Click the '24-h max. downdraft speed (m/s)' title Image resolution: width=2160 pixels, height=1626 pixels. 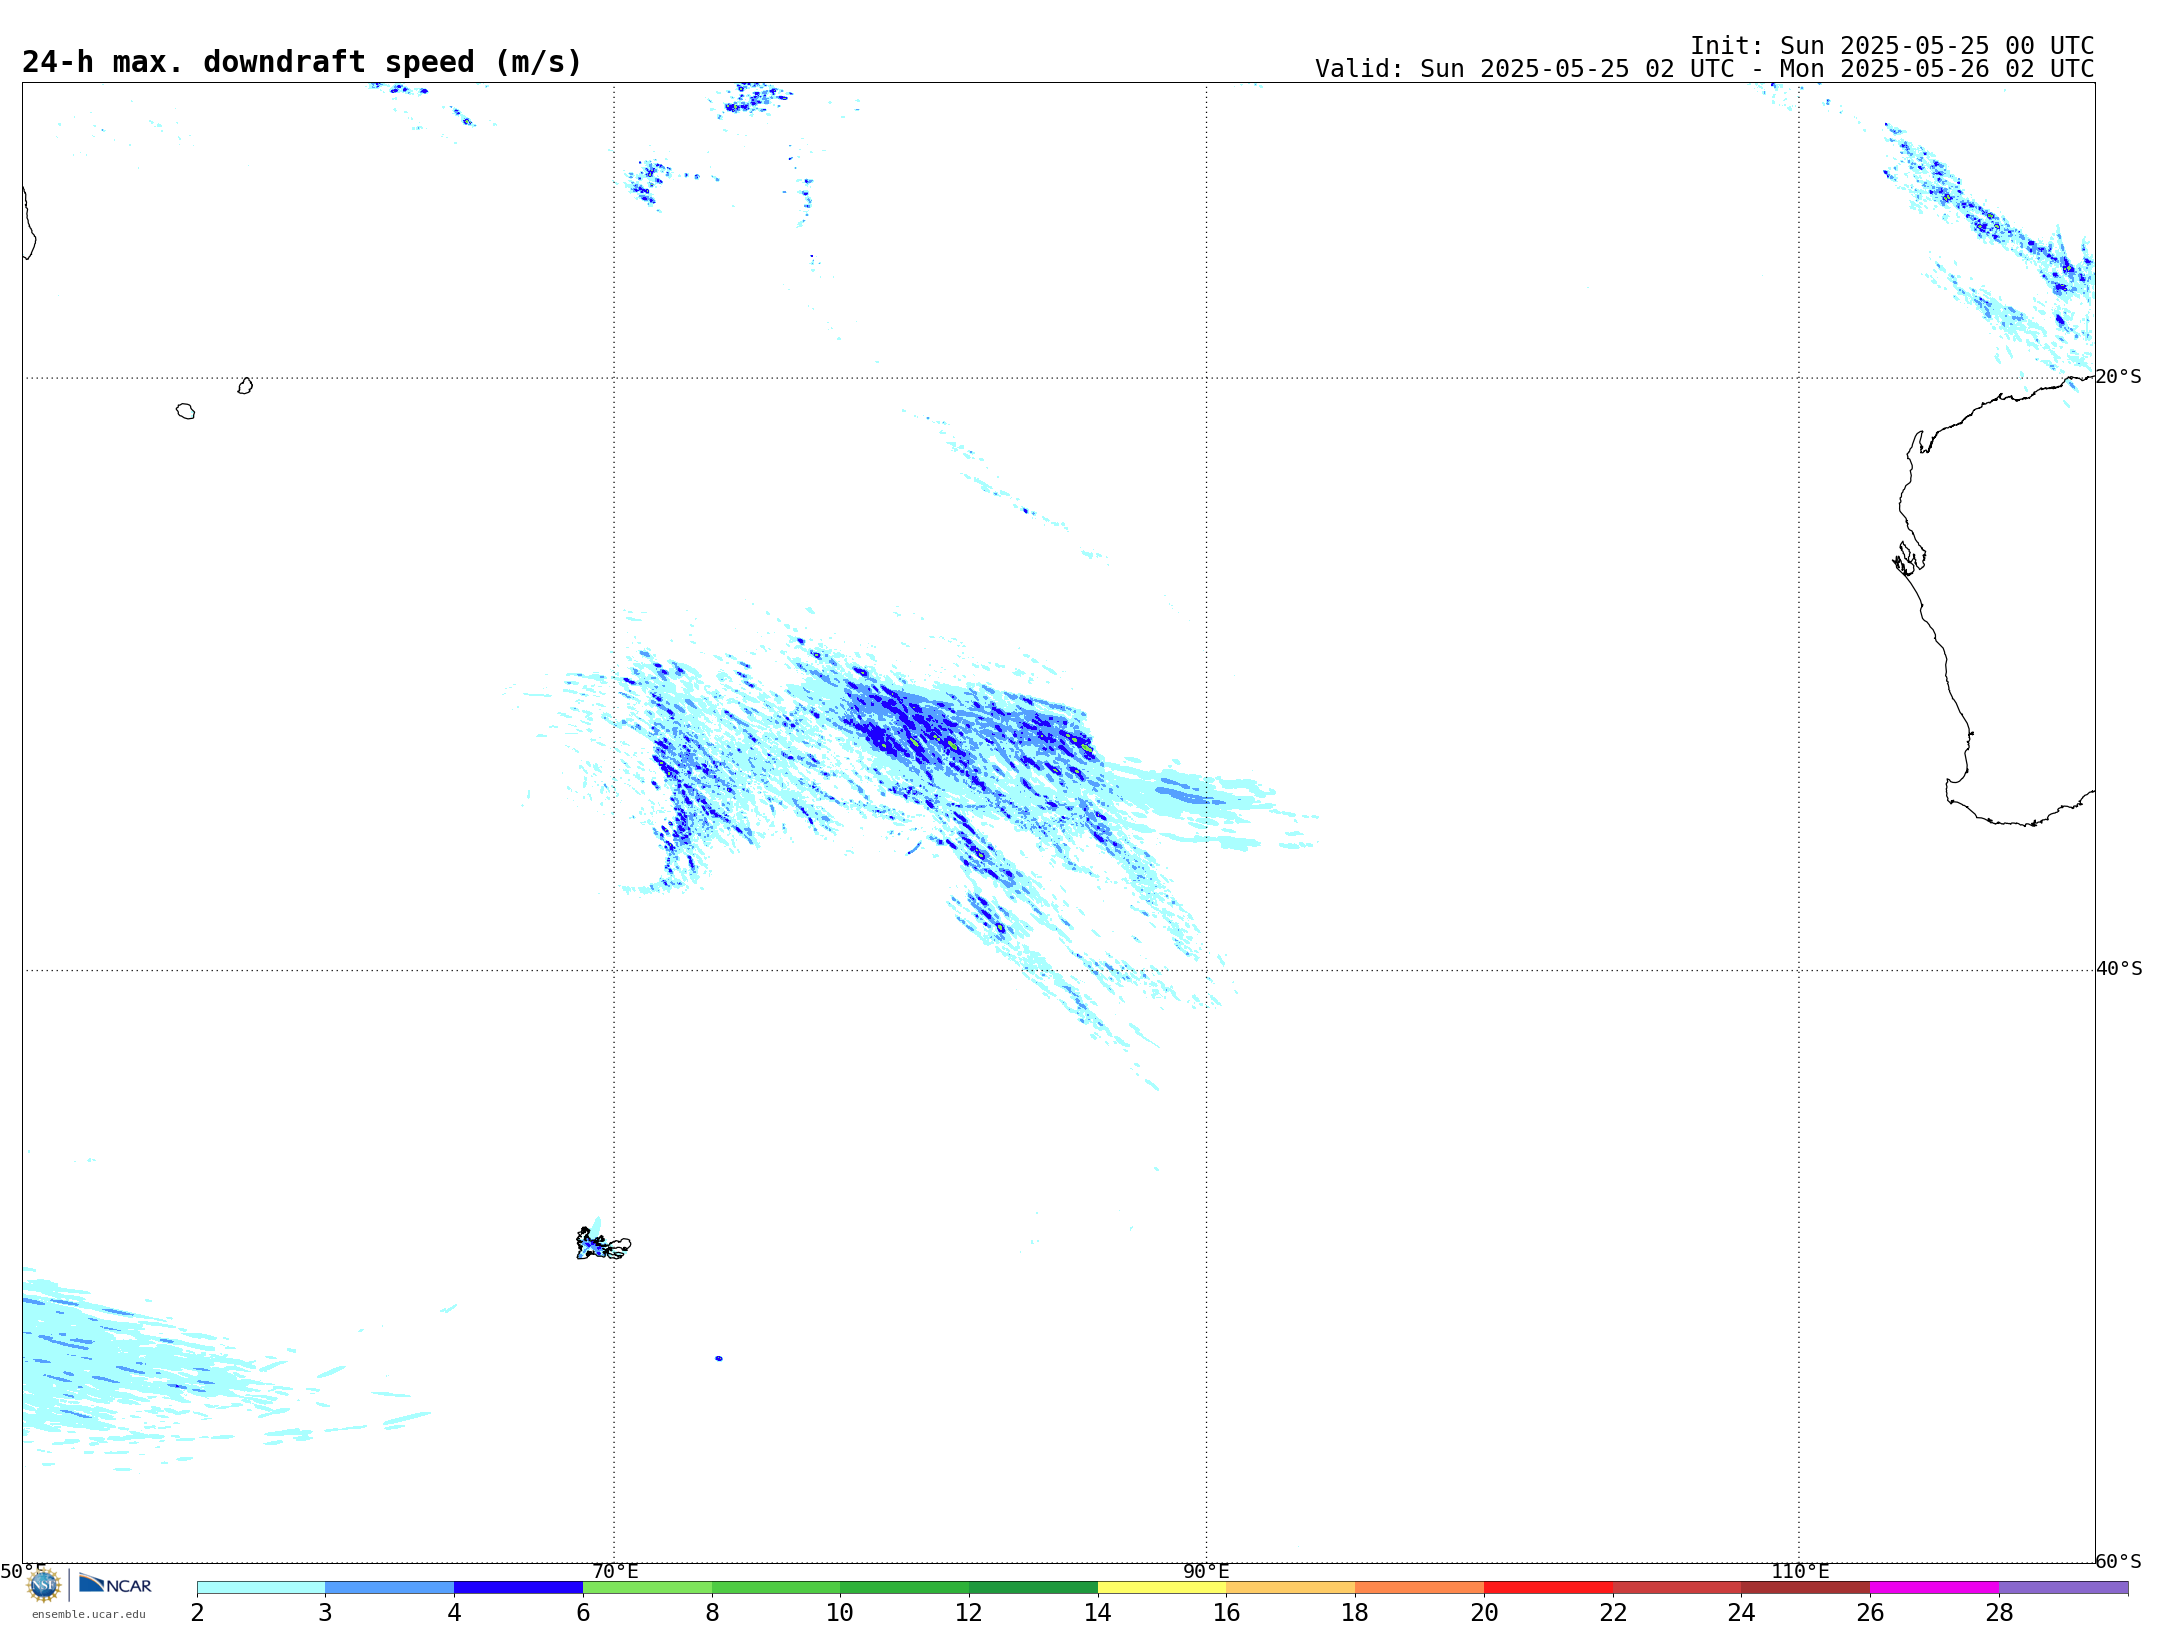[301, 62]
